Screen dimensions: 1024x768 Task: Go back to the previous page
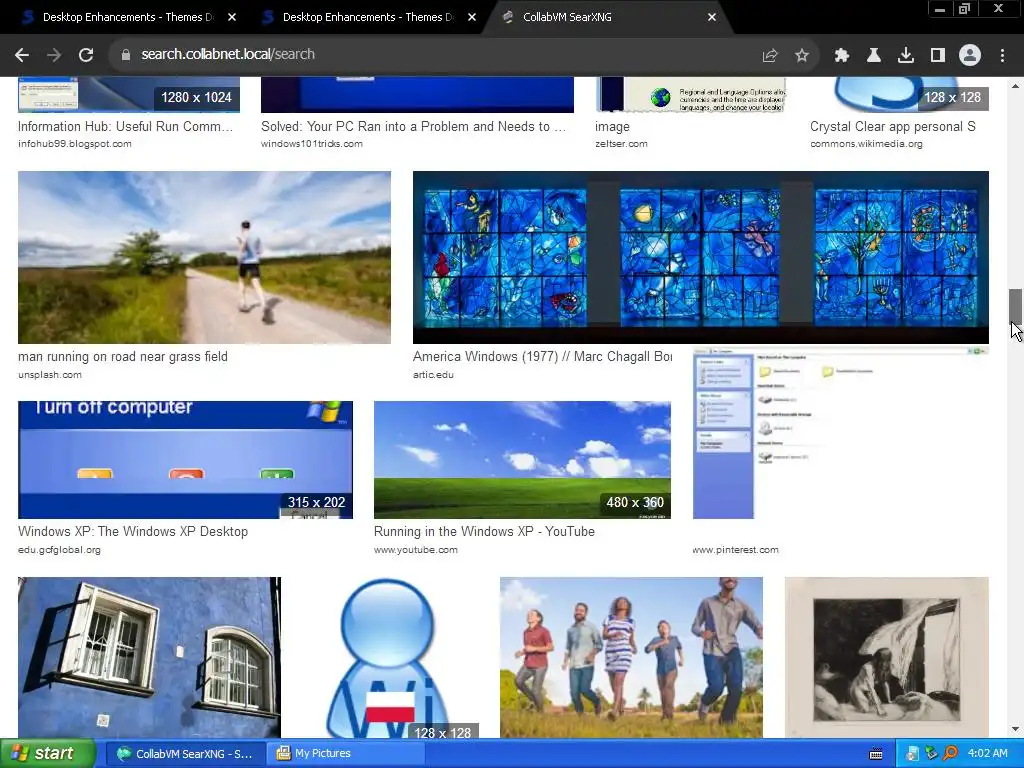pos(22,55)
